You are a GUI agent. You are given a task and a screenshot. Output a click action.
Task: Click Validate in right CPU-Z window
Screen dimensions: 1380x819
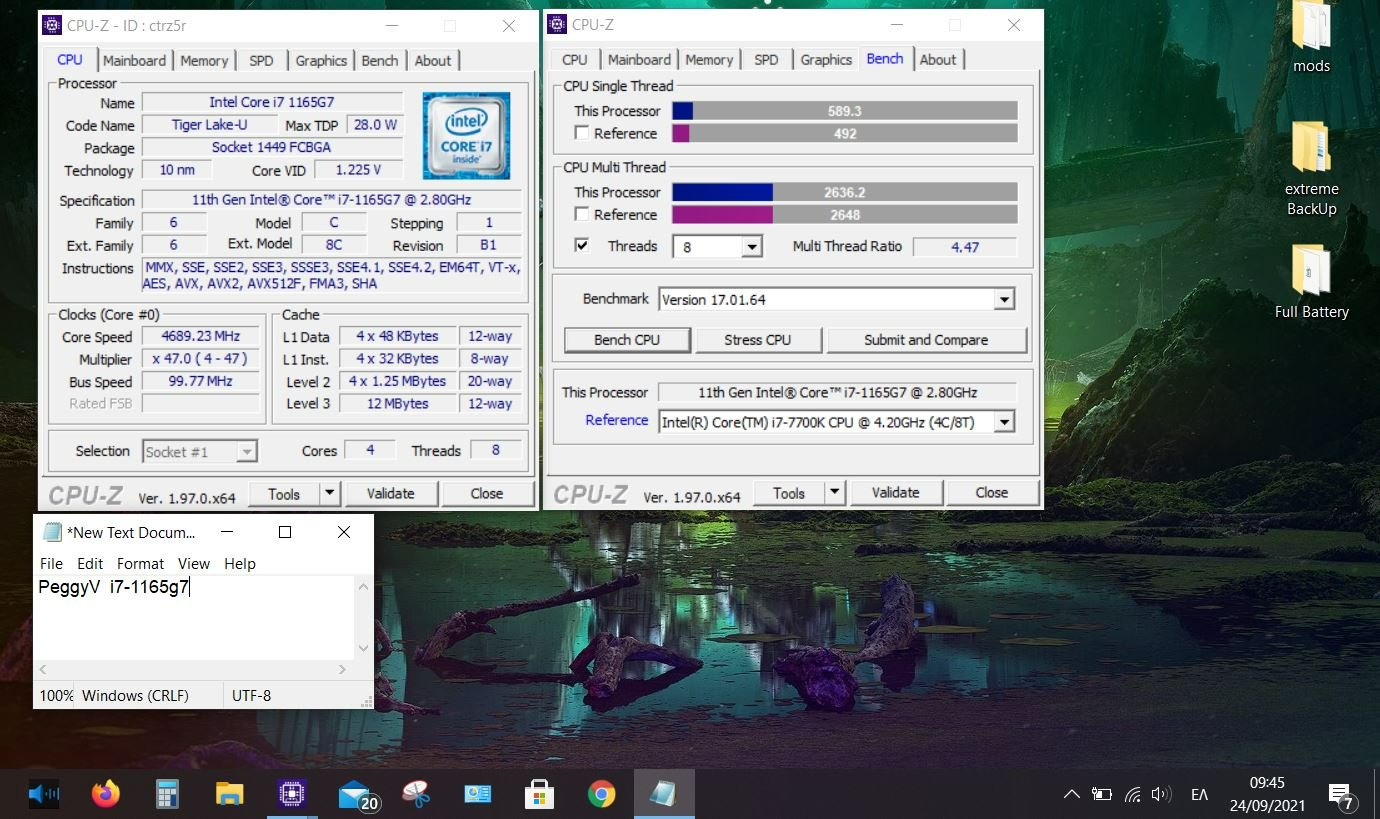pyautogui.click(x=895, y=492)
